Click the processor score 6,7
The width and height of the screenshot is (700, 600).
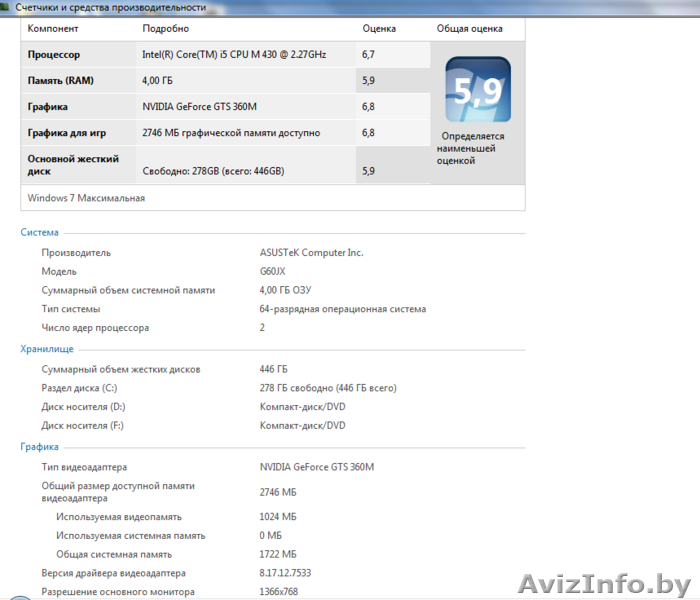pos(369,55)
